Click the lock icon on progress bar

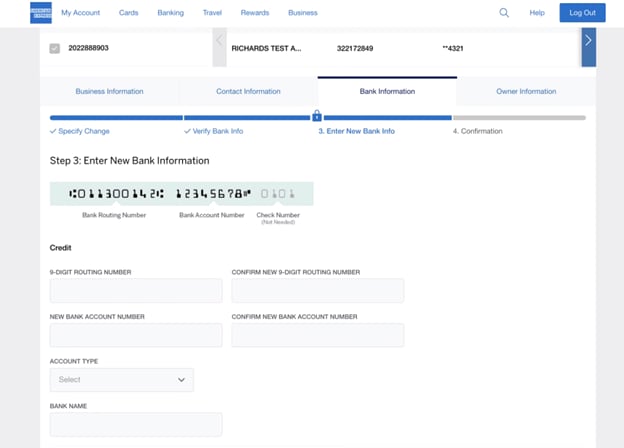(x=317, y=116)
